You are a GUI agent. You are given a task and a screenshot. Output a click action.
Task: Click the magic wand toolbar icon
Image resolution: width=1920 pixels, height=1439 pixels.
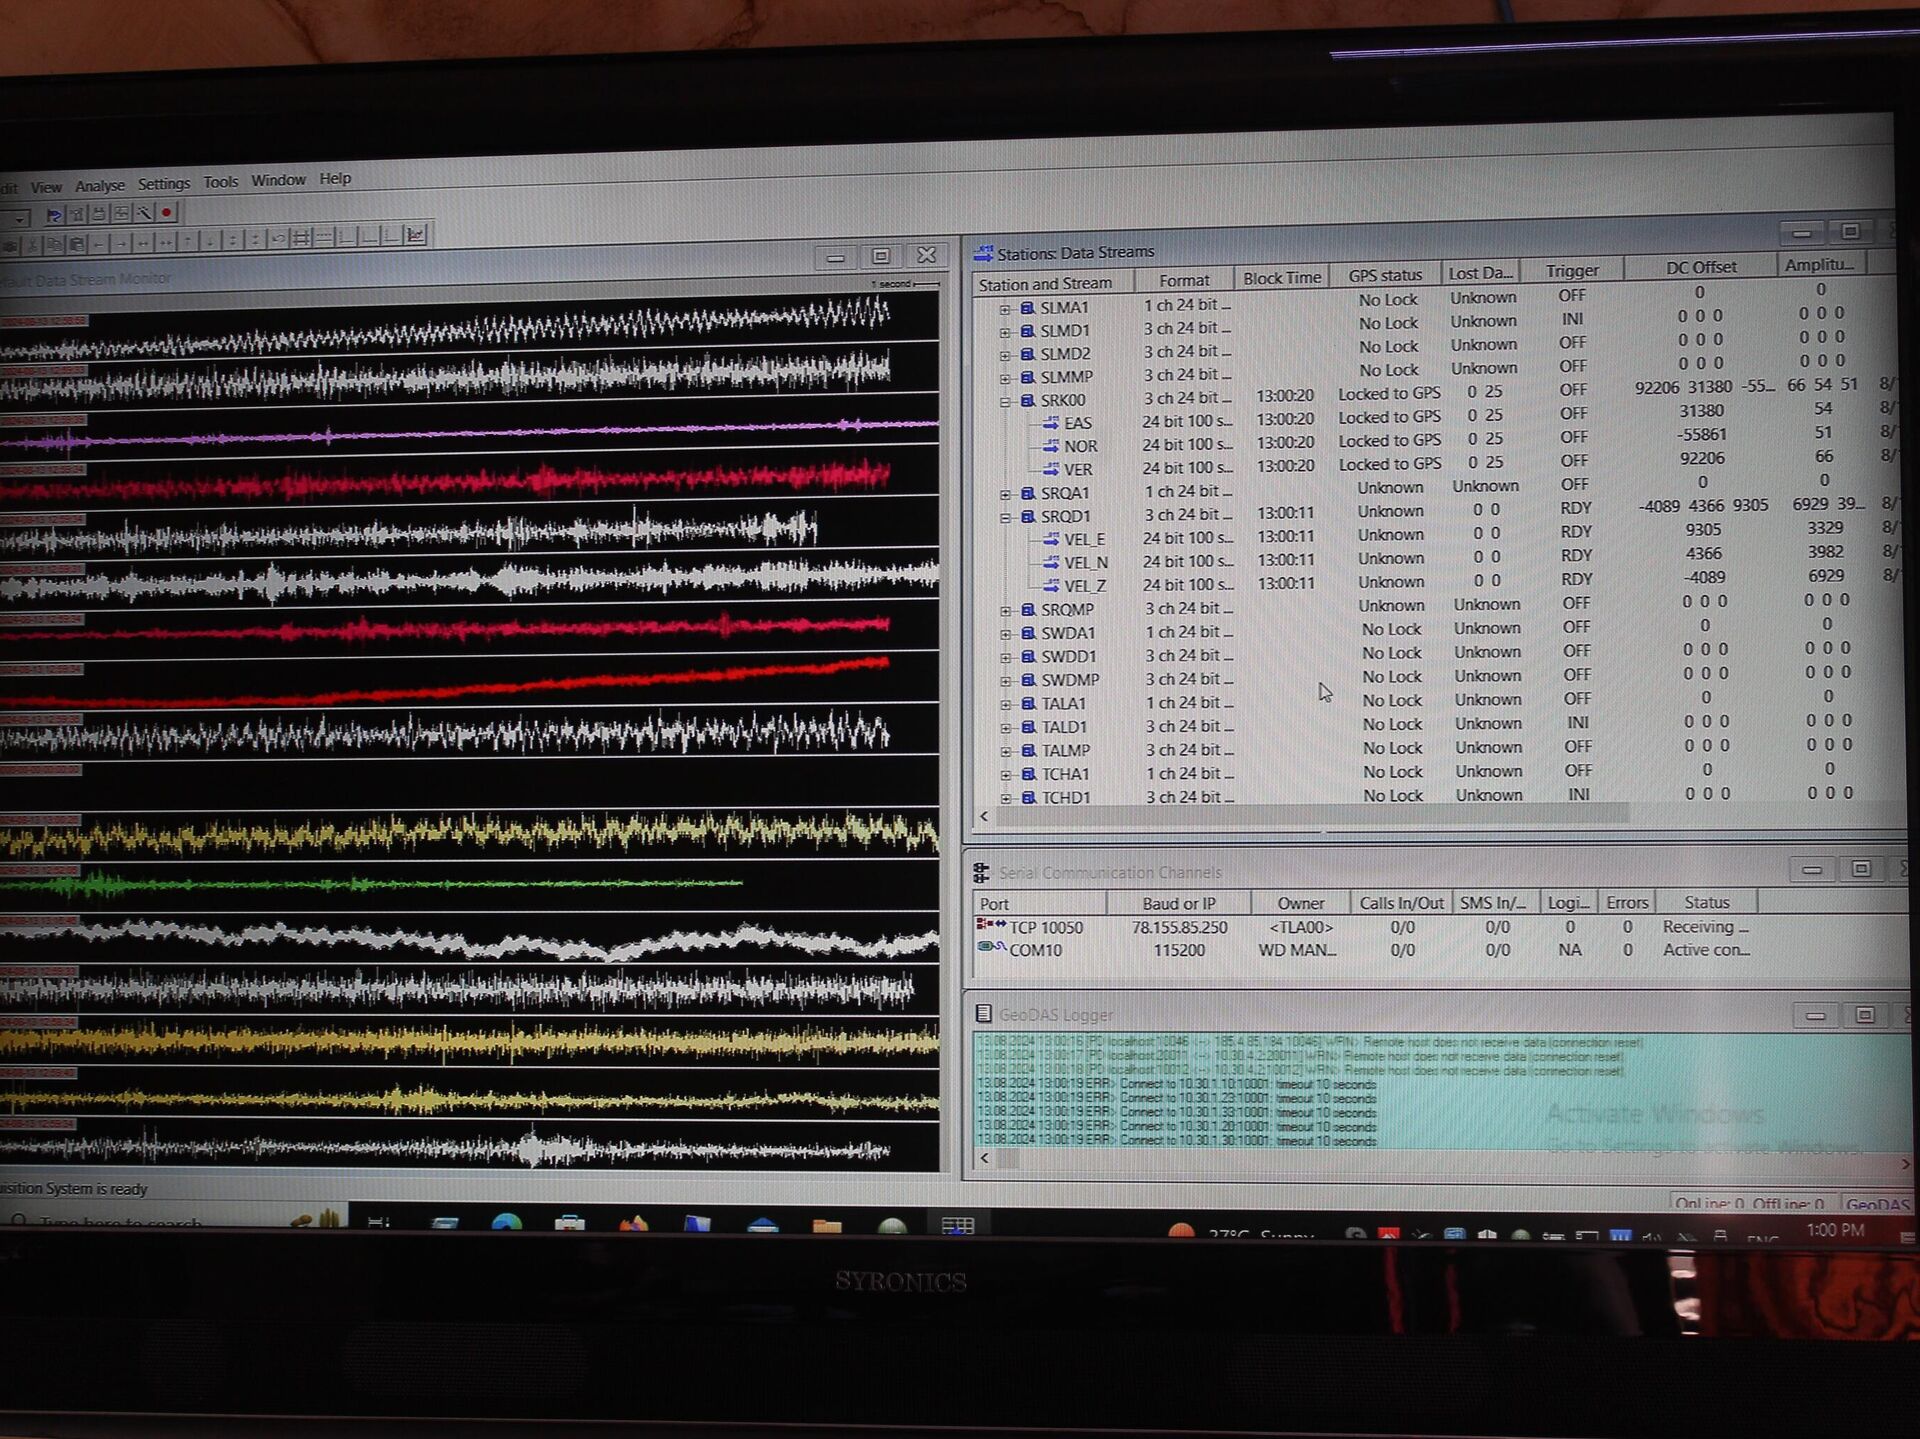pyautogui.click(x=144, y=213)
